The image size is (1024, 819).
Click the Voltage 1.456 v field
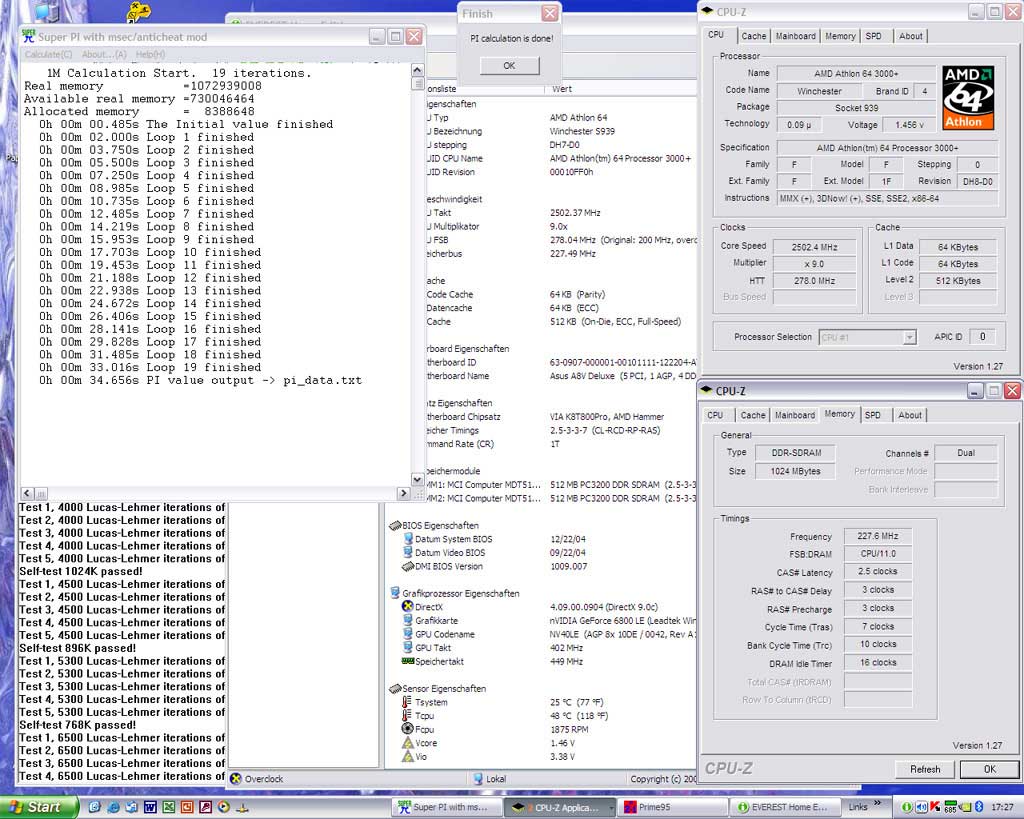pos(910,125)
